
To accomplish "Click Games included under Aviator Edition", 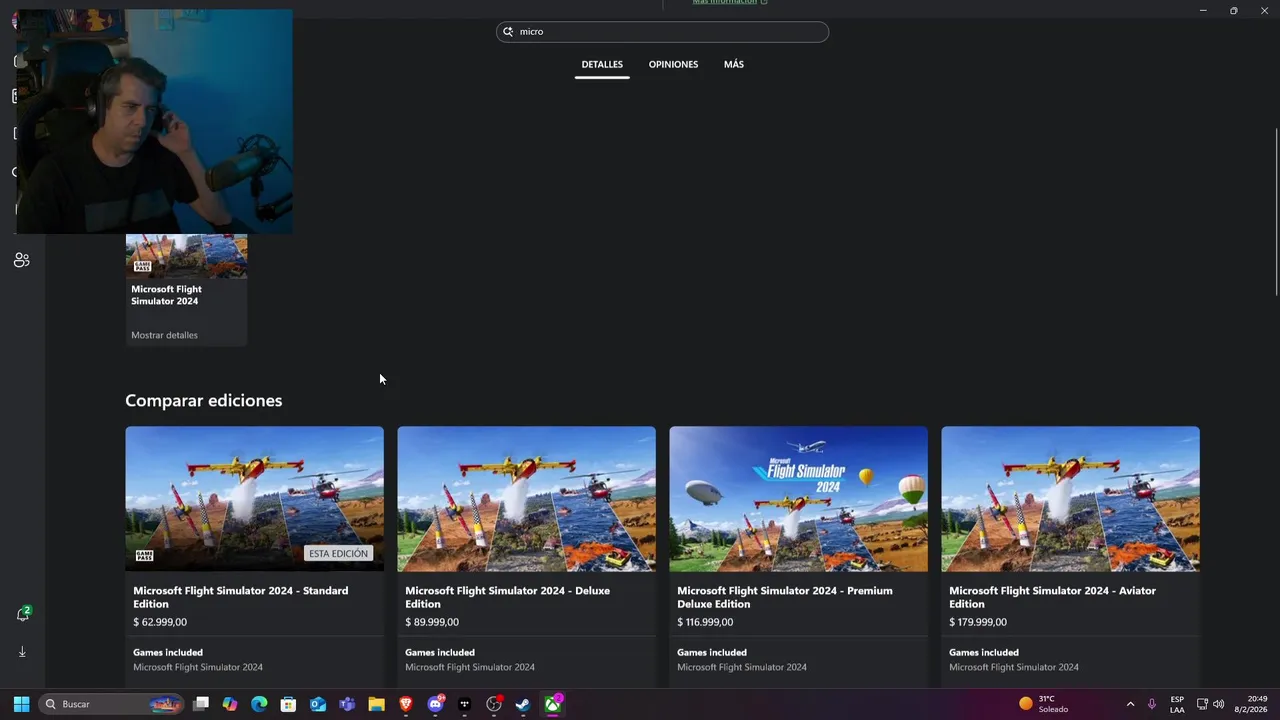I will pyautogui.click(x=984, y=652).
